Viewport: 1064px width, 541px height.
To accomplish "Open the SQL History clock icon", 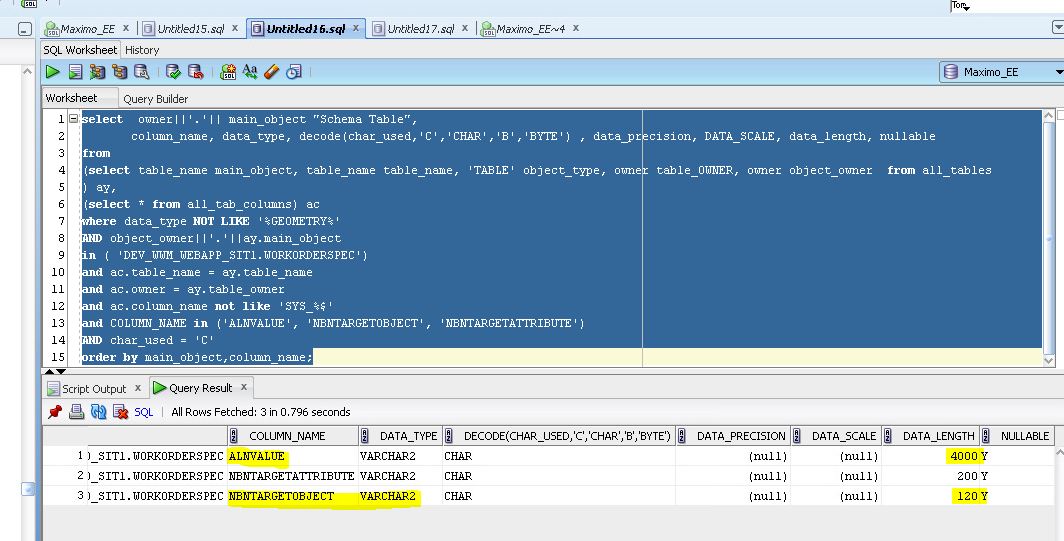I will click(x=294, y=72).
